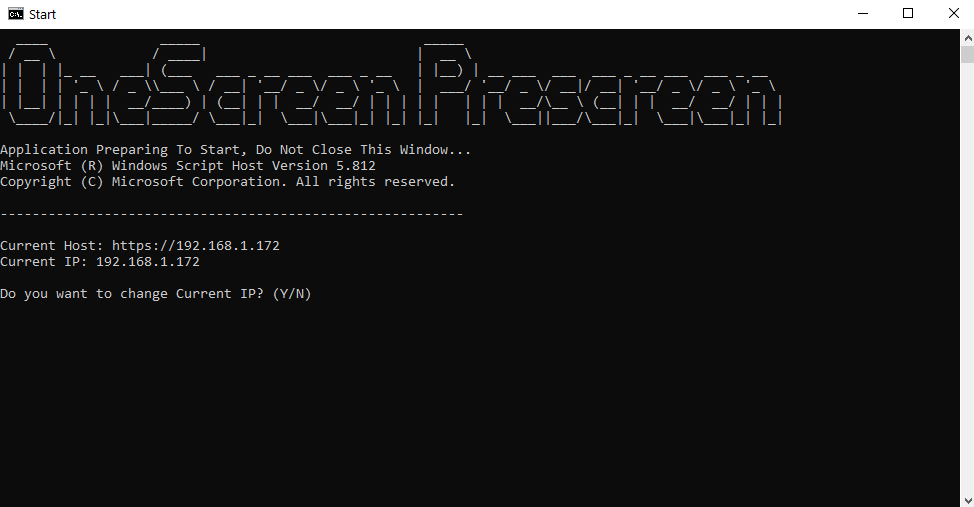Minimize the Start console window
974x507 pixels.
click(x=863, y=14)
